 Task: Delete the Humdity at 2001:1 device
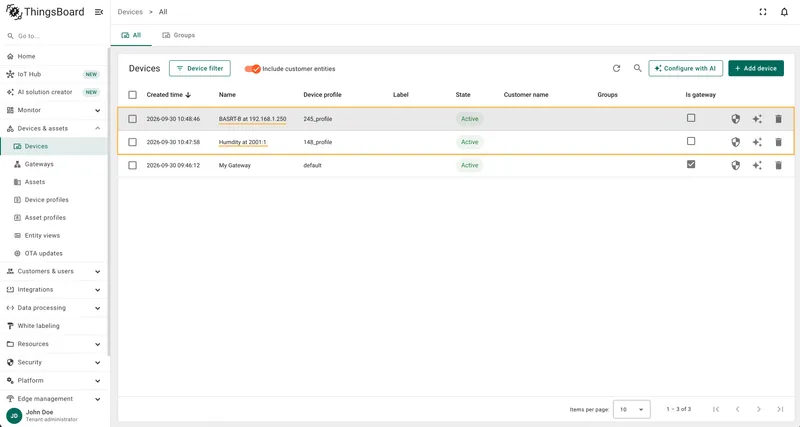coord(778,142)
